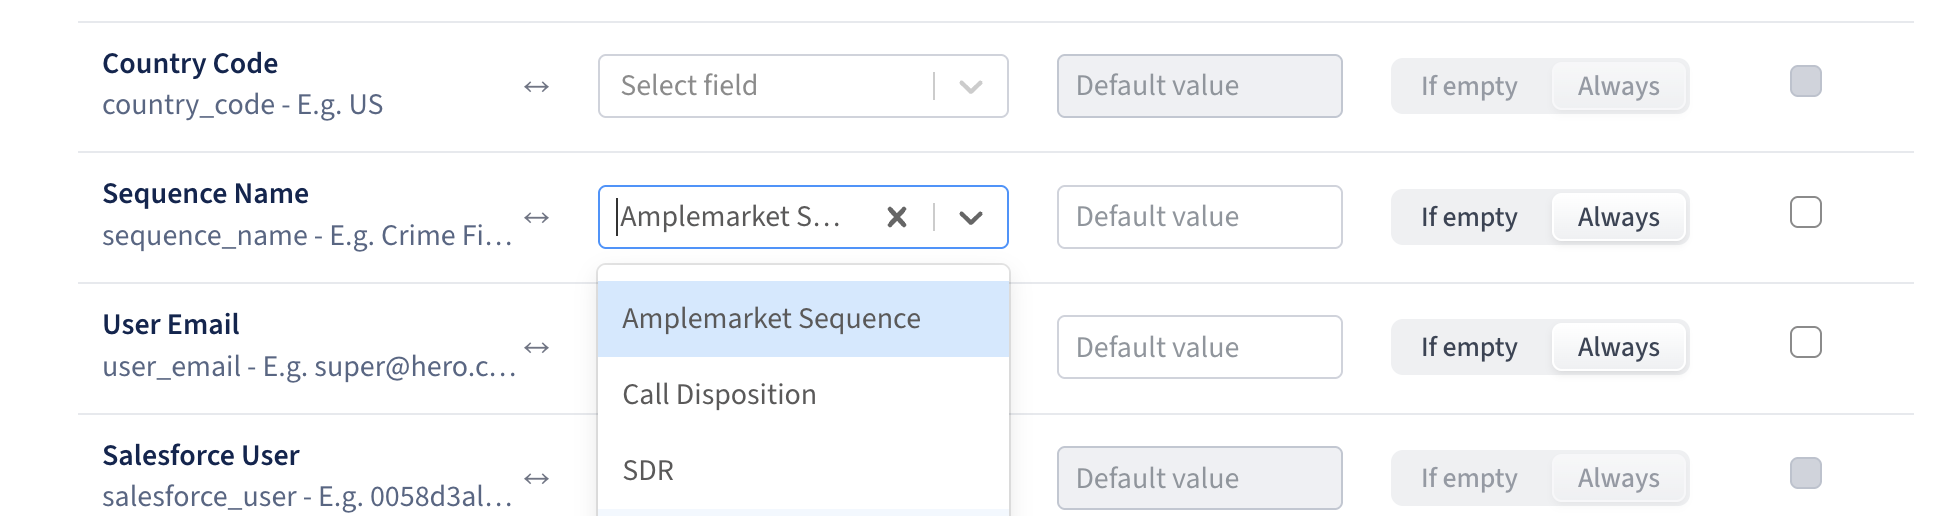Click the Sequence Name Default value field
The height and width of the screenshot is (516, 1934).
1199,217
